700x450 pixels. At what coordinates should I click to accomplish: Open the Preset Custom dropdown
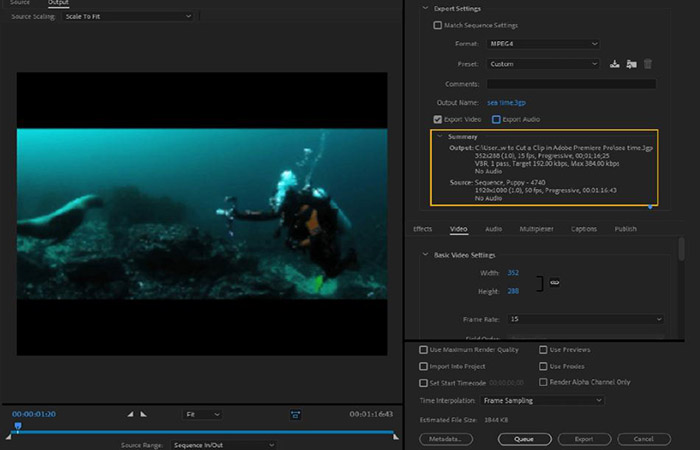[543, 64]
